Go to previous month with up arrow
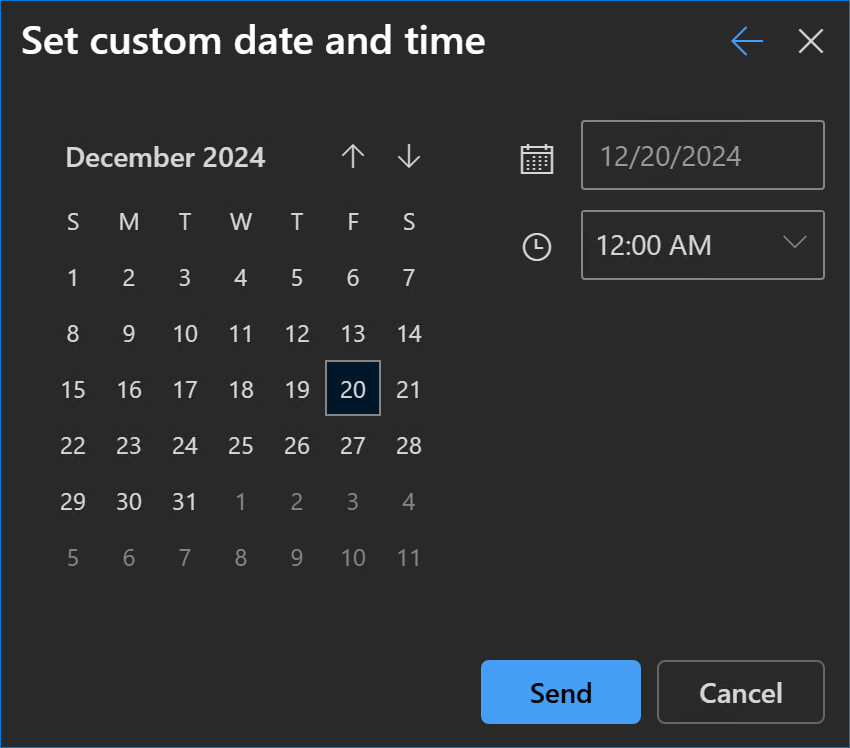 [353, 157]
